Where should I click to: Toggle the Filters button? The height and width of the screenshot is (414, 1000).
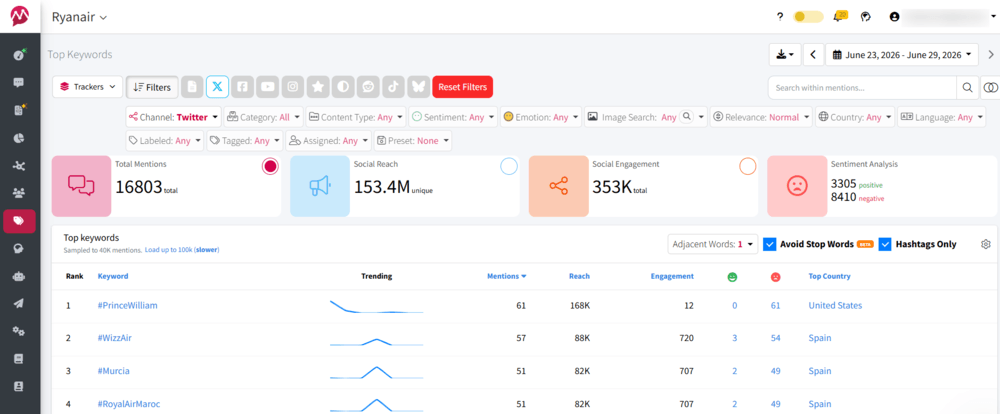click(152, 87)
